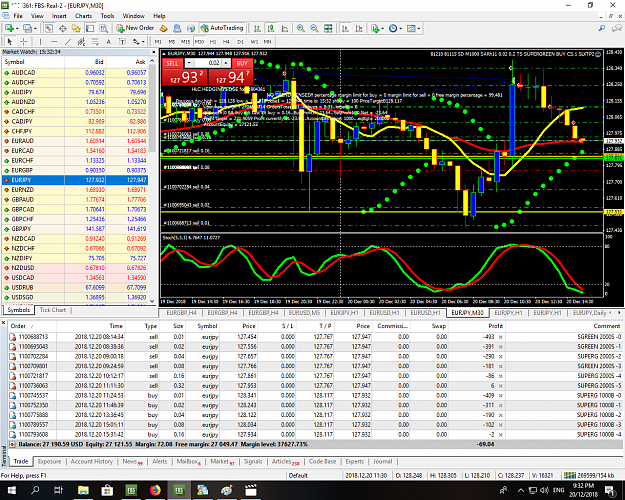Launch MetaEditor from the yellow book icon
The image size is (625, 500).
[x=163, y=28]
